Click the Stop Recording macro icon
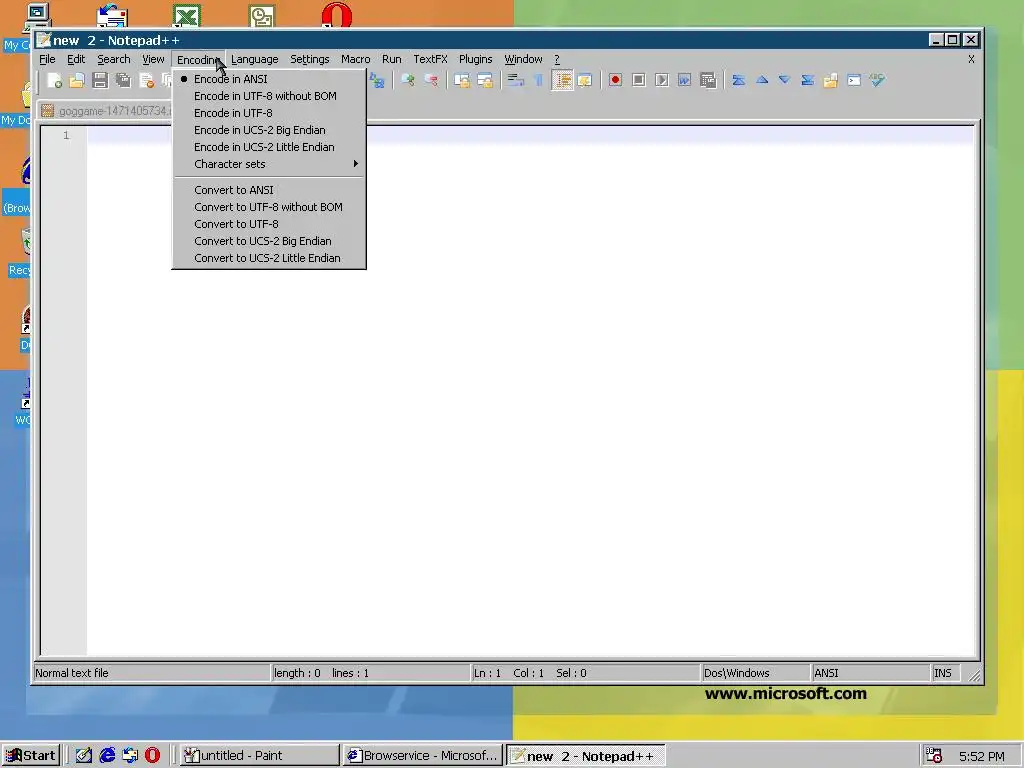This screenshot has width=1024, height=768. pos(639,80)
